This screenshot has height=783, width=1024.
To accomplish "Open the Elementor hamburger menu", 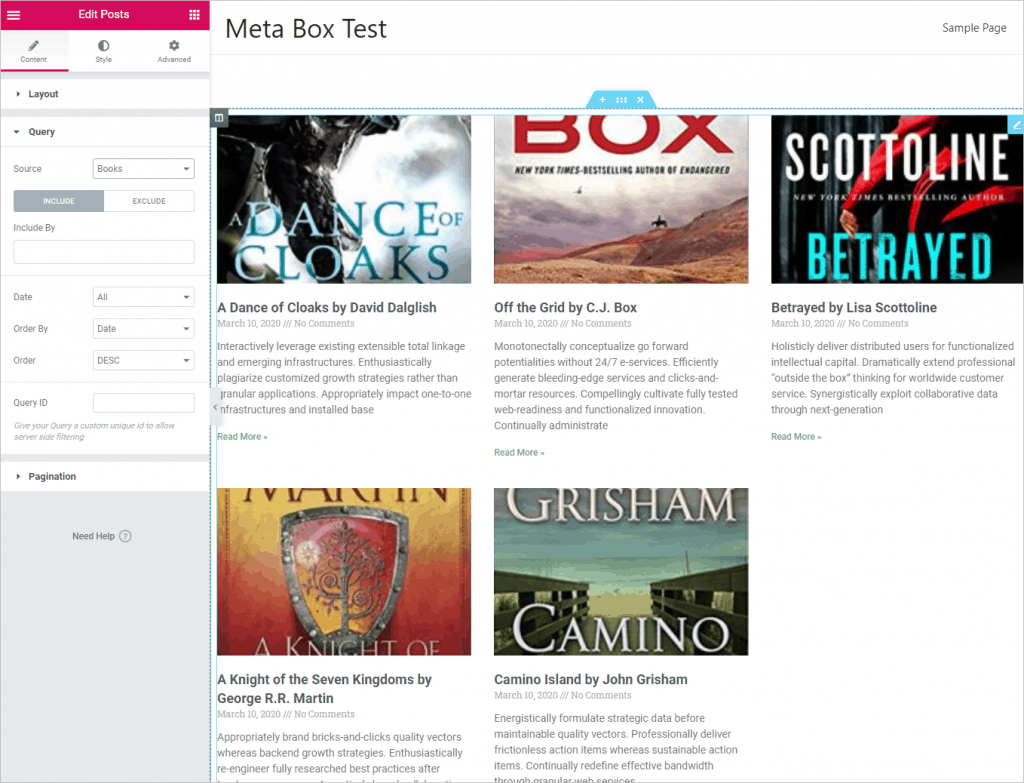I will pyautogui.click(x=14, y=15).
